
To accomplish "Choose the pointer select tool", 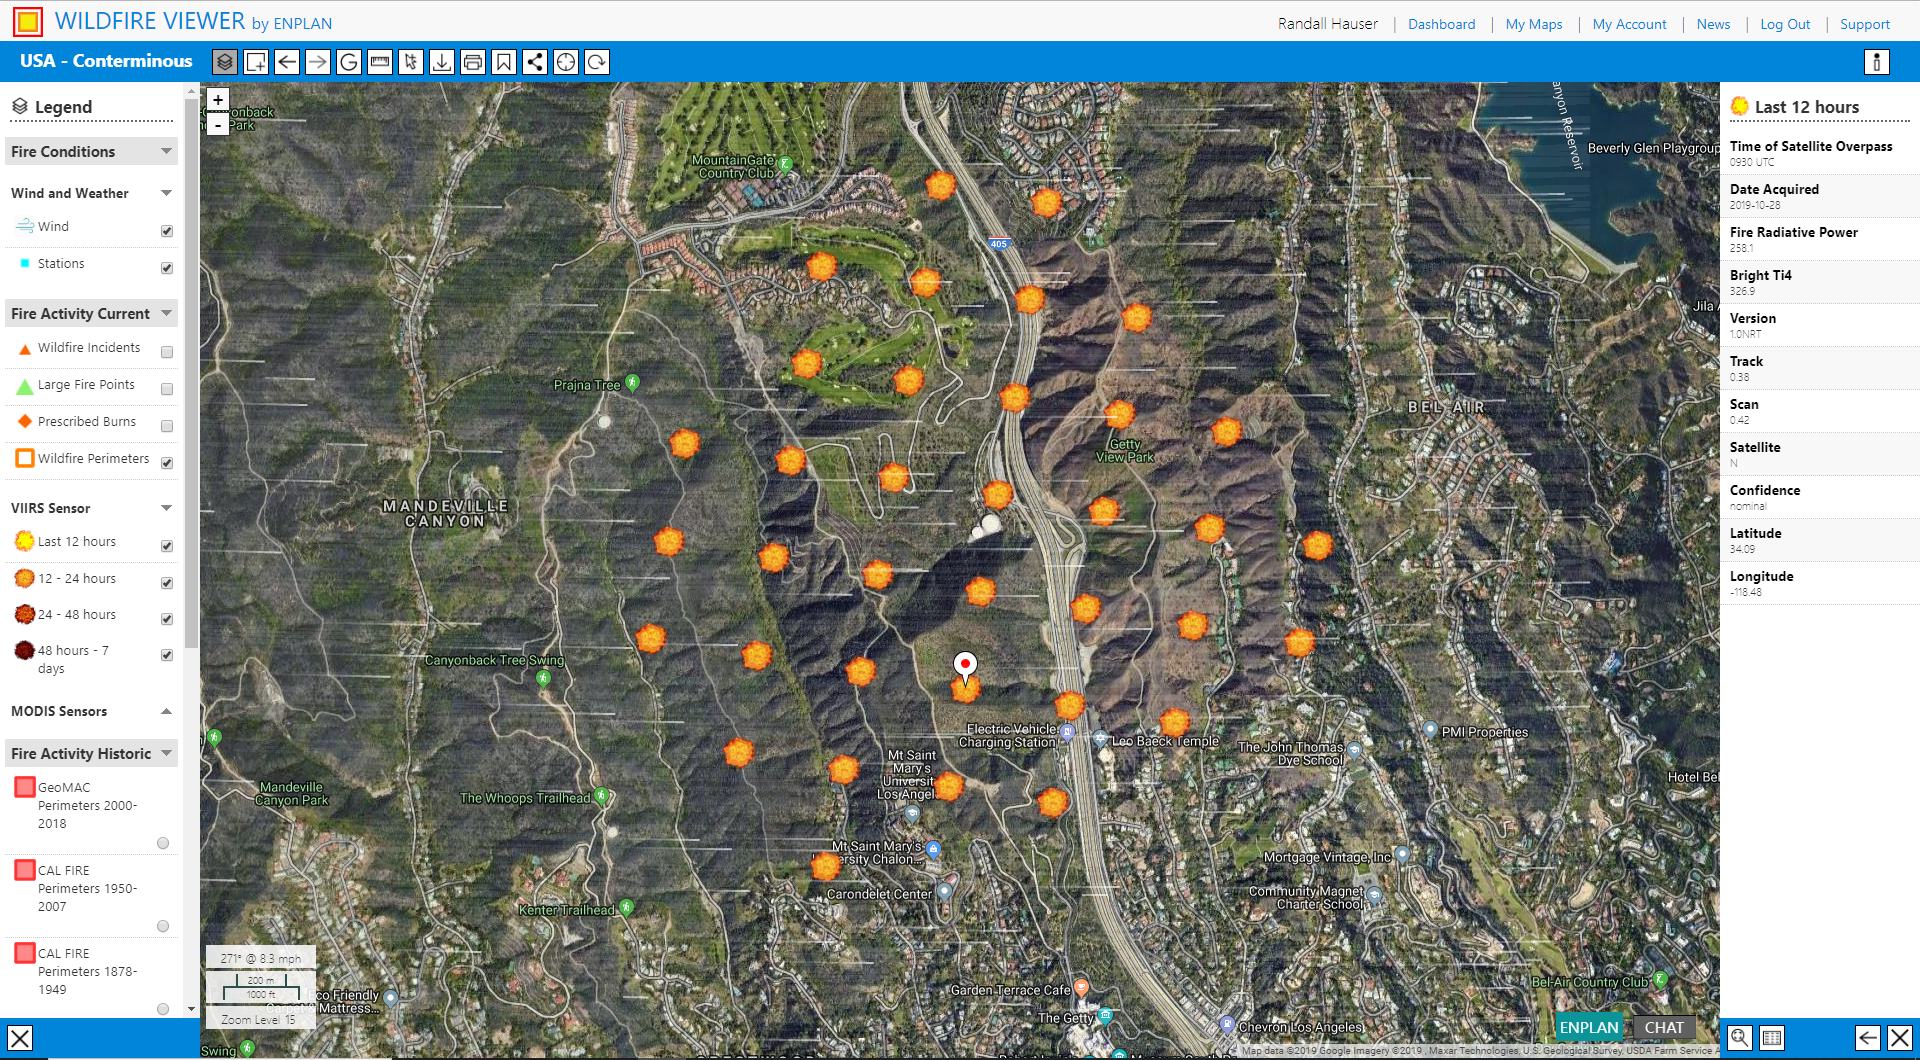I will (x=411, y=62).
